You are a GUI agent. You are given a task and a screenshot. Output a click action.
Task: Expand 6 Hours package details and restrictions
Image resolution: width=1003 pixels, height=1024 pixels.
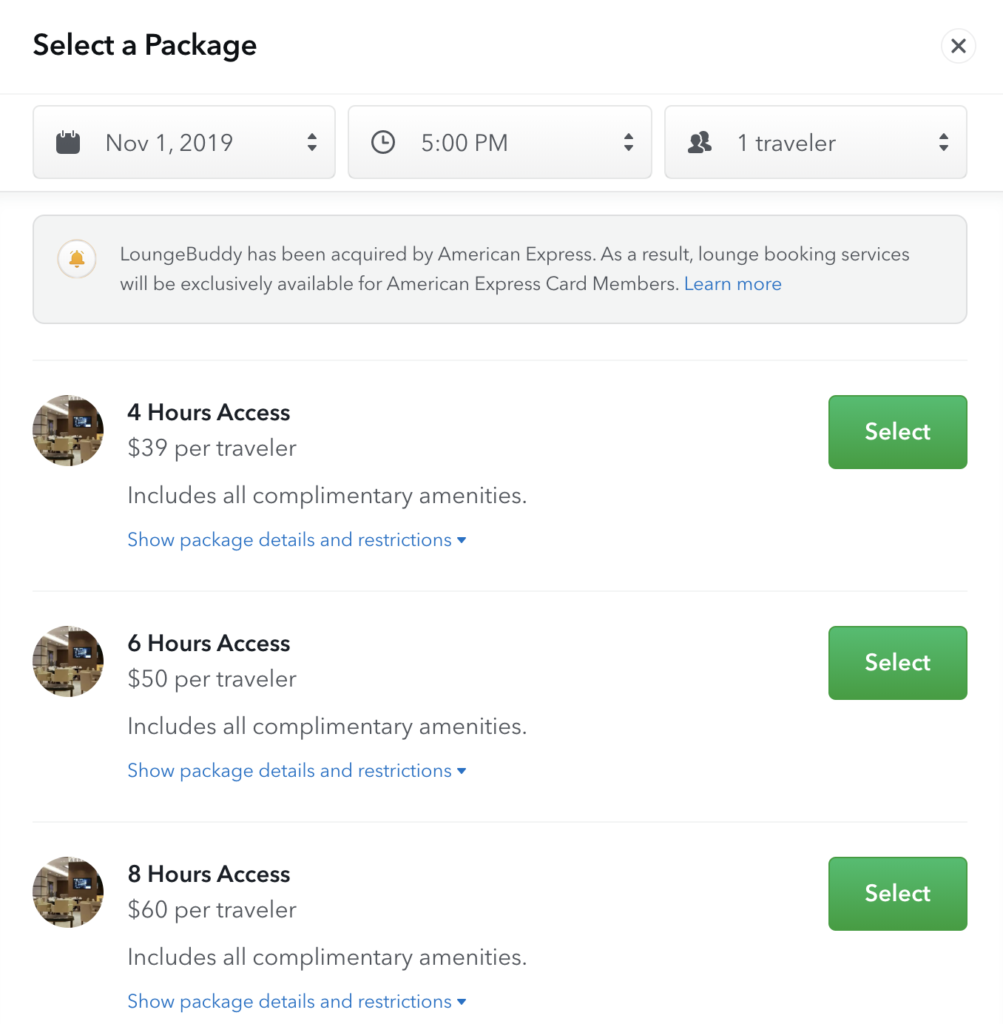click(x=296, y=771)
